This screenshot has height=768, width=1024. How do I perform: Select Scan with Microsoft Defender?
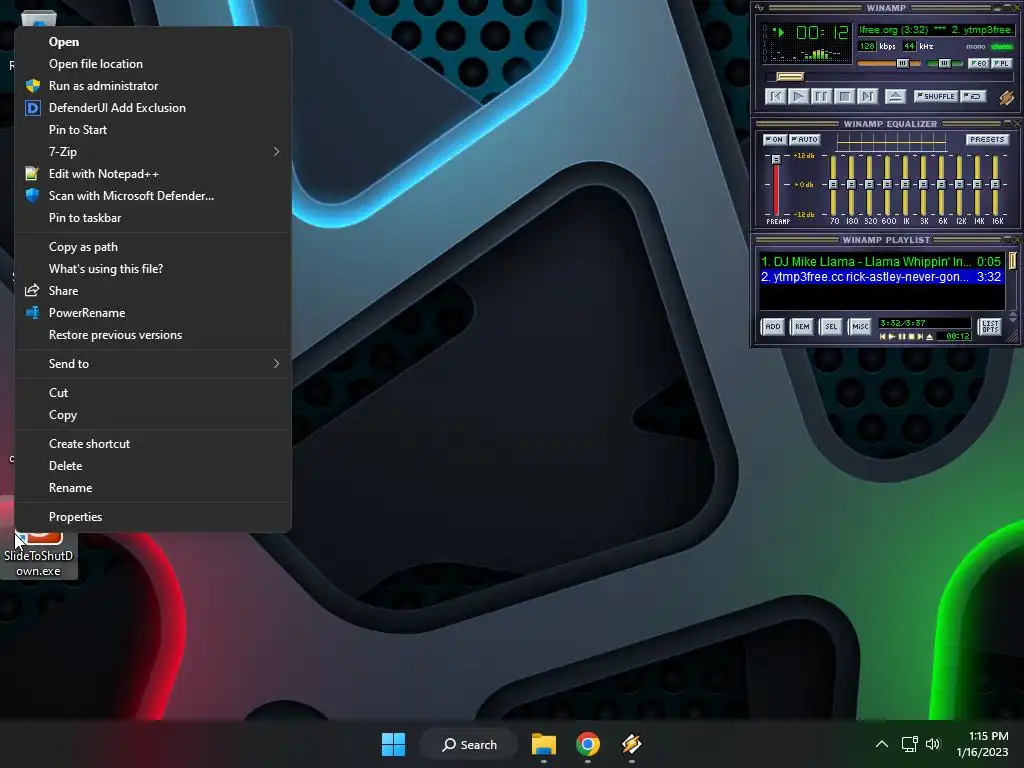pos(153,196)
